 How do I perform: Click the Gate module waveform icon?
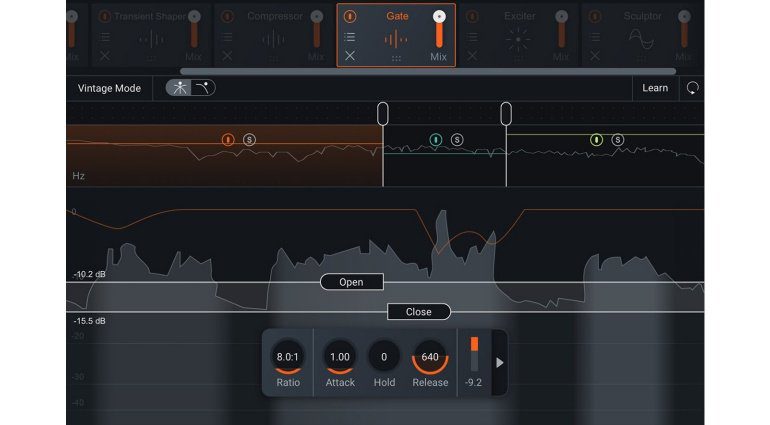(397, 38)
